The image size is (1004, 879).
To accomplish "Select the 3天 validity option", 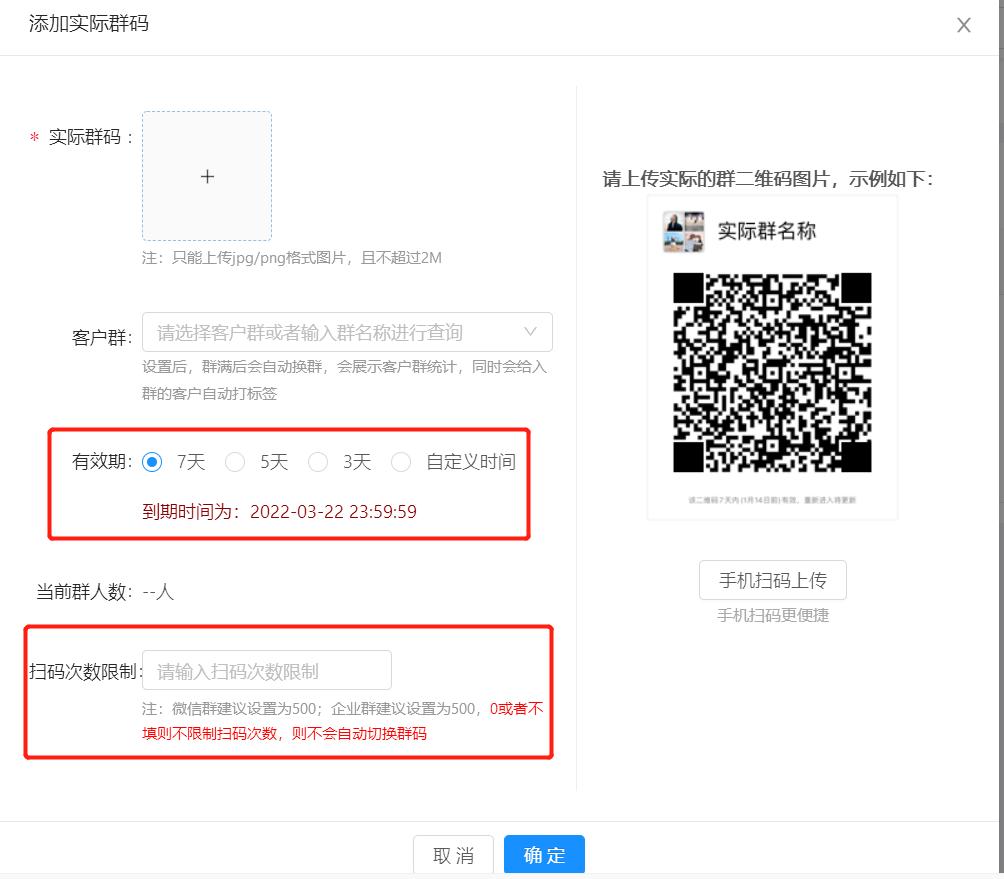I will pyautogui.click(x=319, y=462).
